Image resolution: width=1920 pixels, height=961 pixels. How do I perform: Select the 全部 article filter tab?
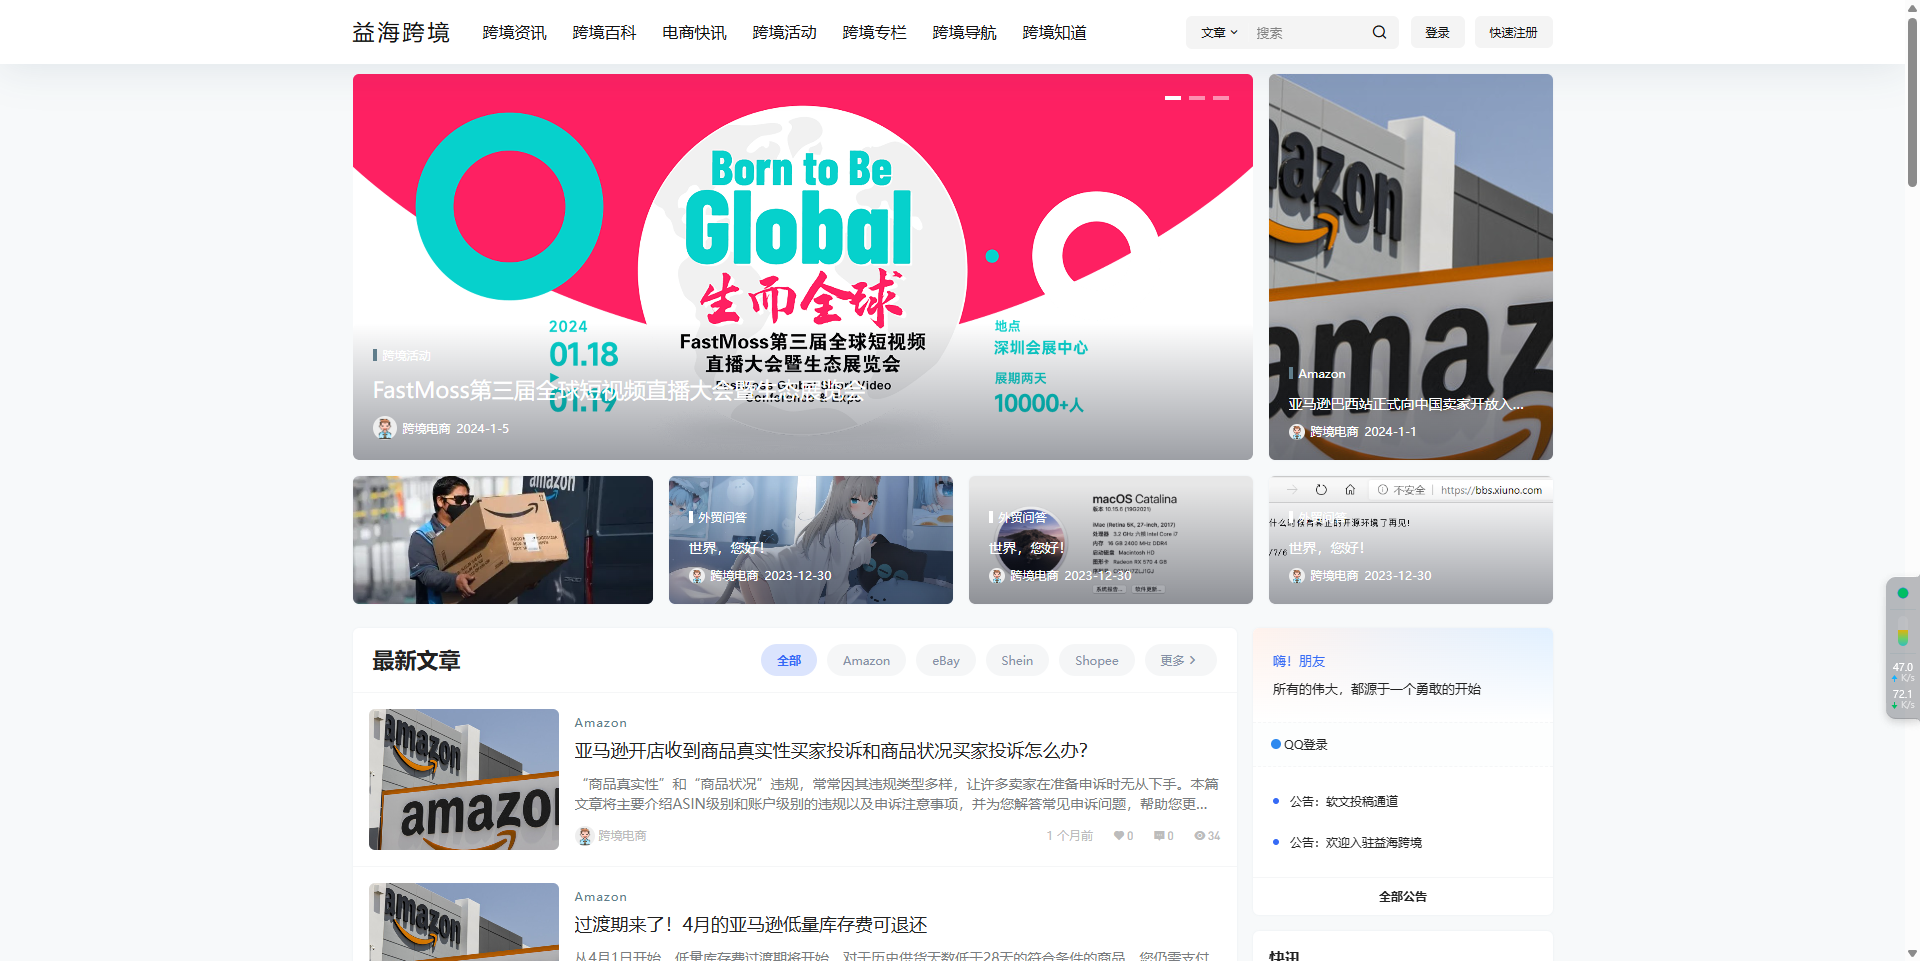(789, 661)
